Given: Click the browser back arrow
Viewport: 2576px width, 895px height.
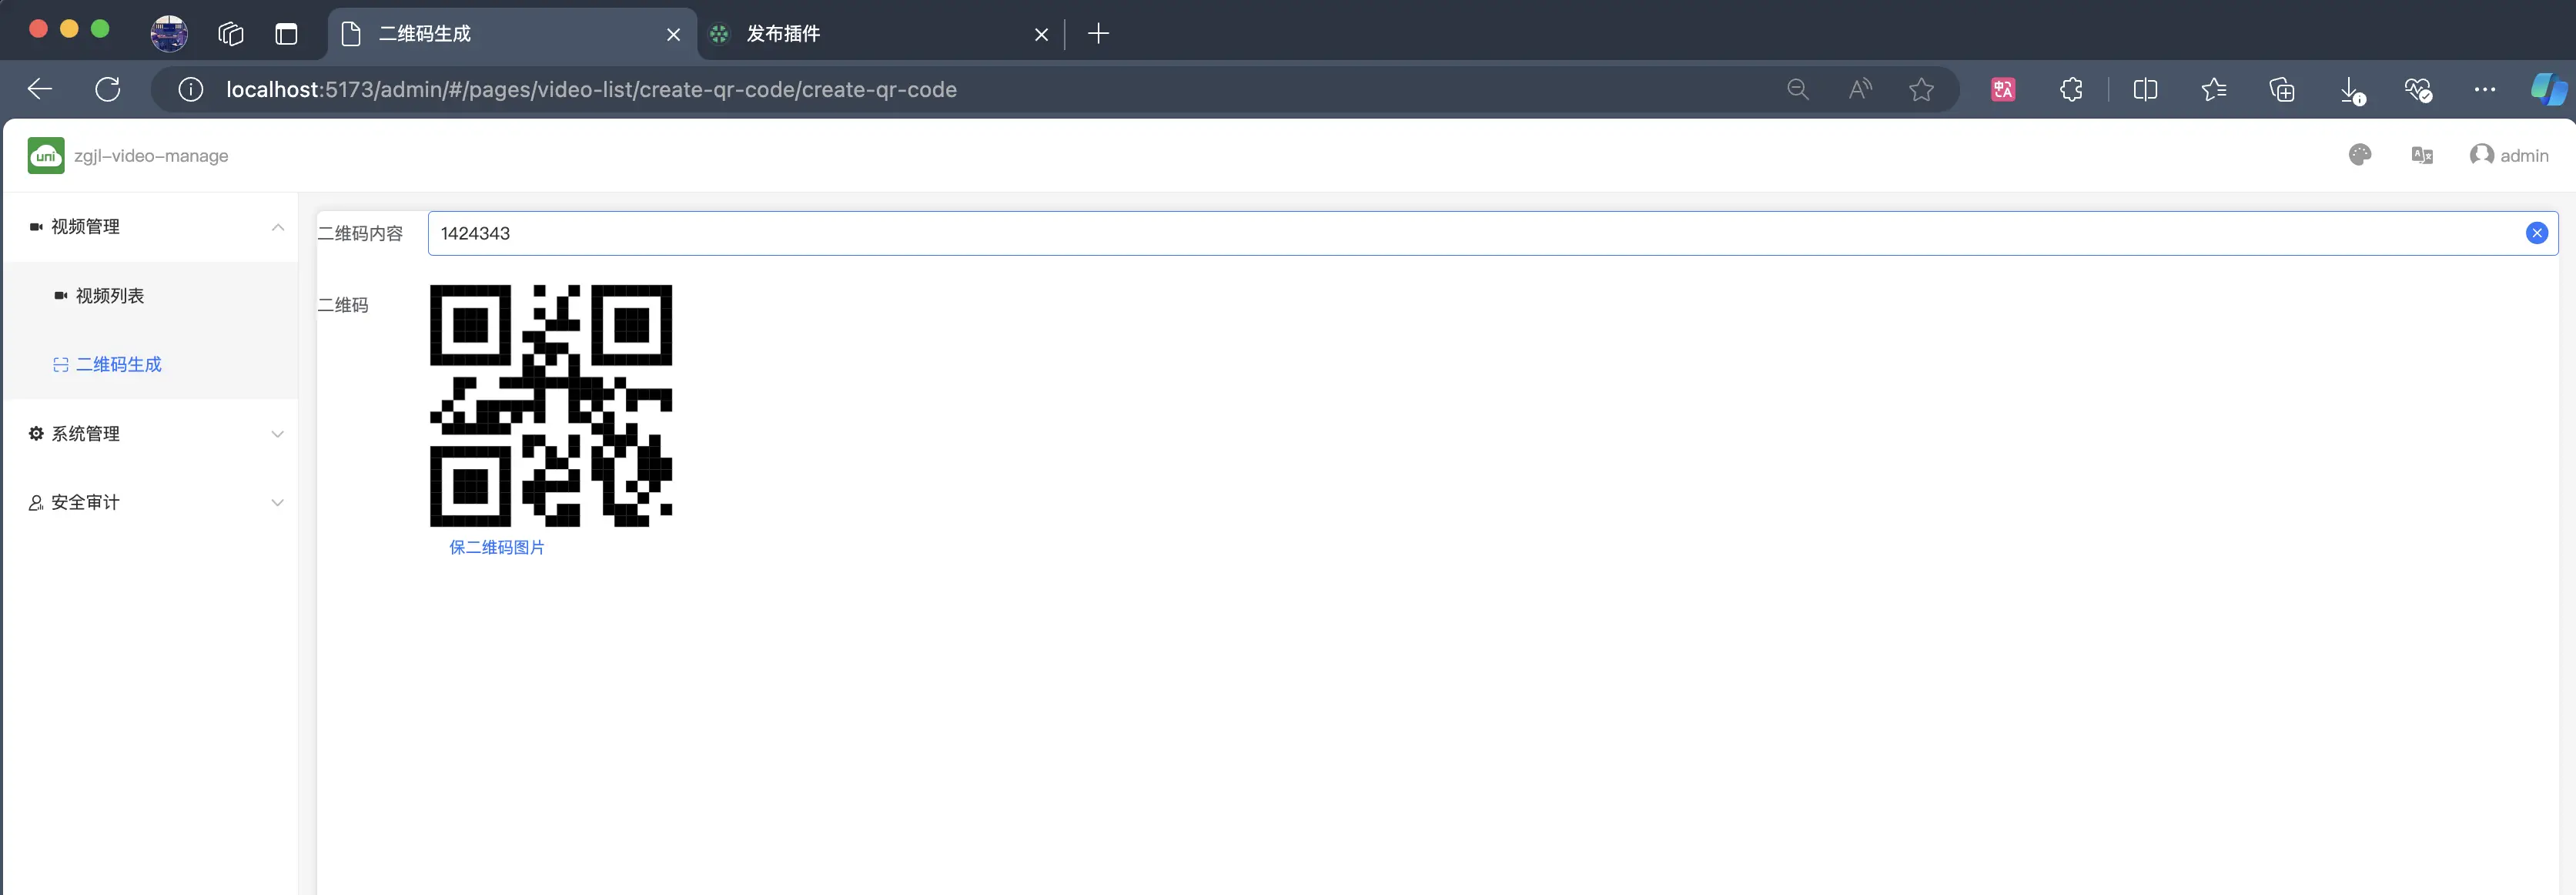Looking at the screenshot, I should point(40,89).
